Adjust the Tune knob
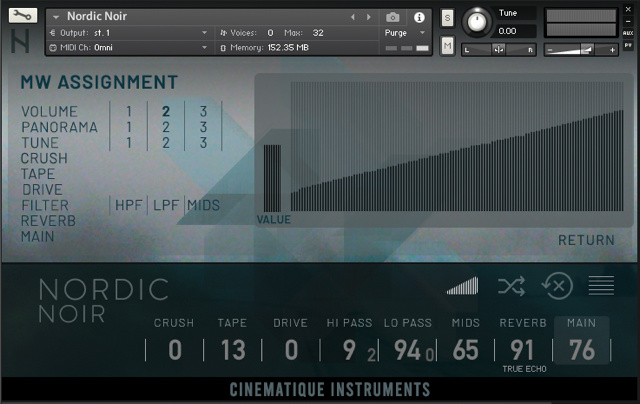Image resolution: width=640 pixels, height=404 pixels. click(479, 20)
